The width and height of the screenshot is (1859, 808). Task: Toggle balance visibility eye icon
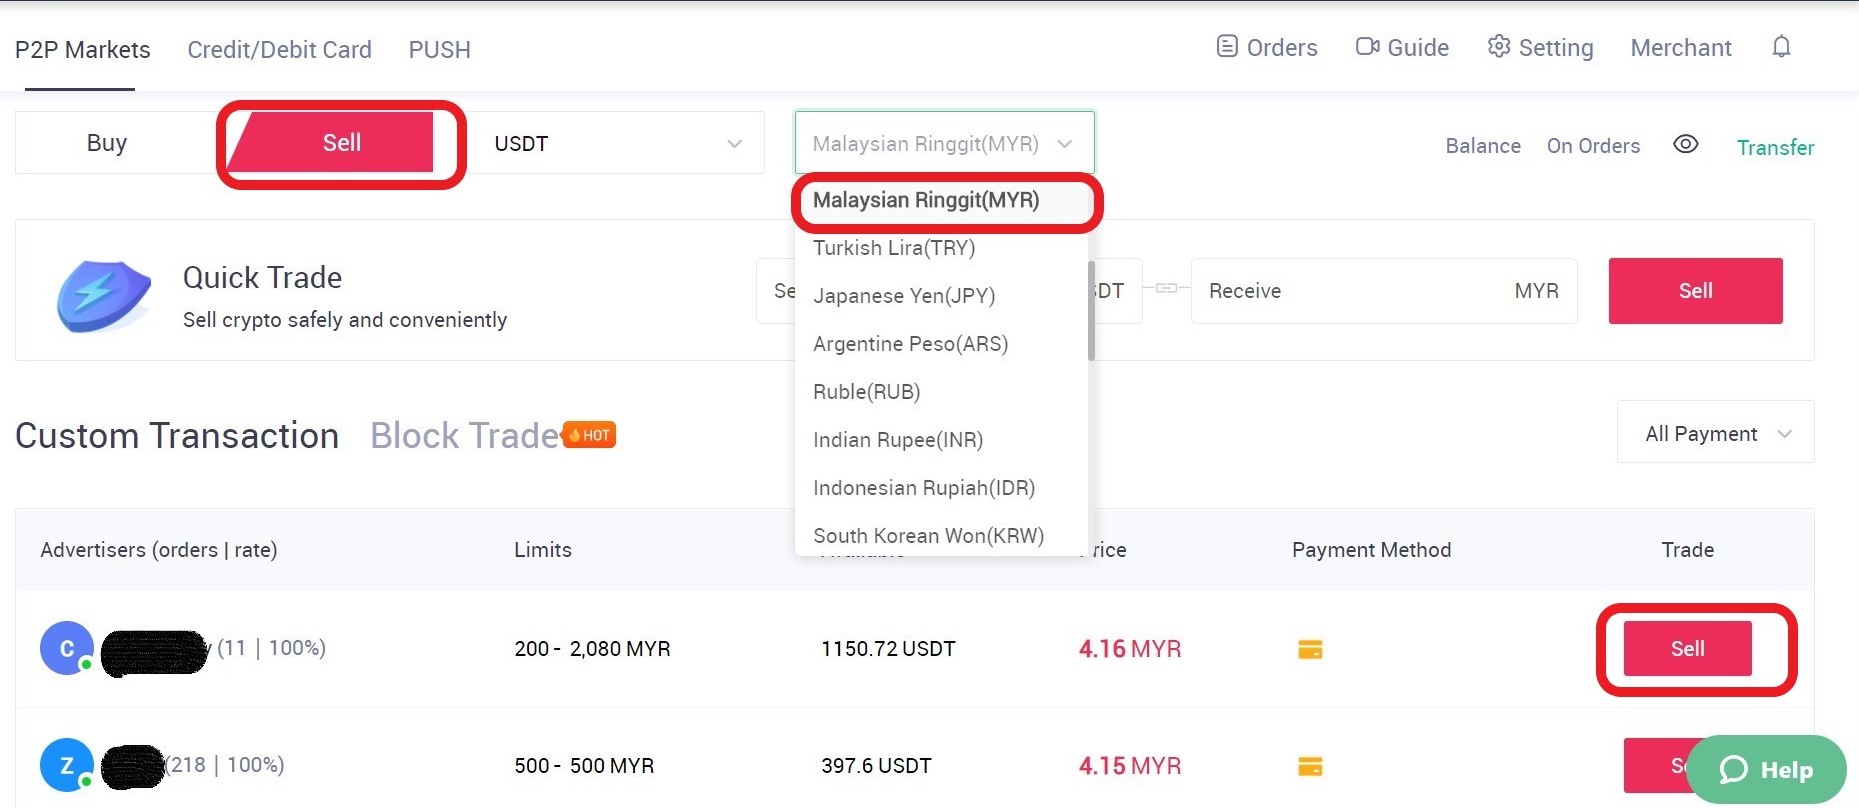tap(1686, 144)
